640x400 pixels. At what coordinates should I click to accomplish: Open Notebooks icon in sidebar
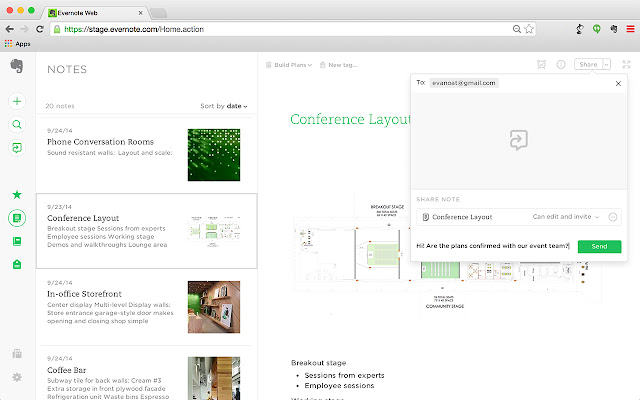[x=17, y=241]
